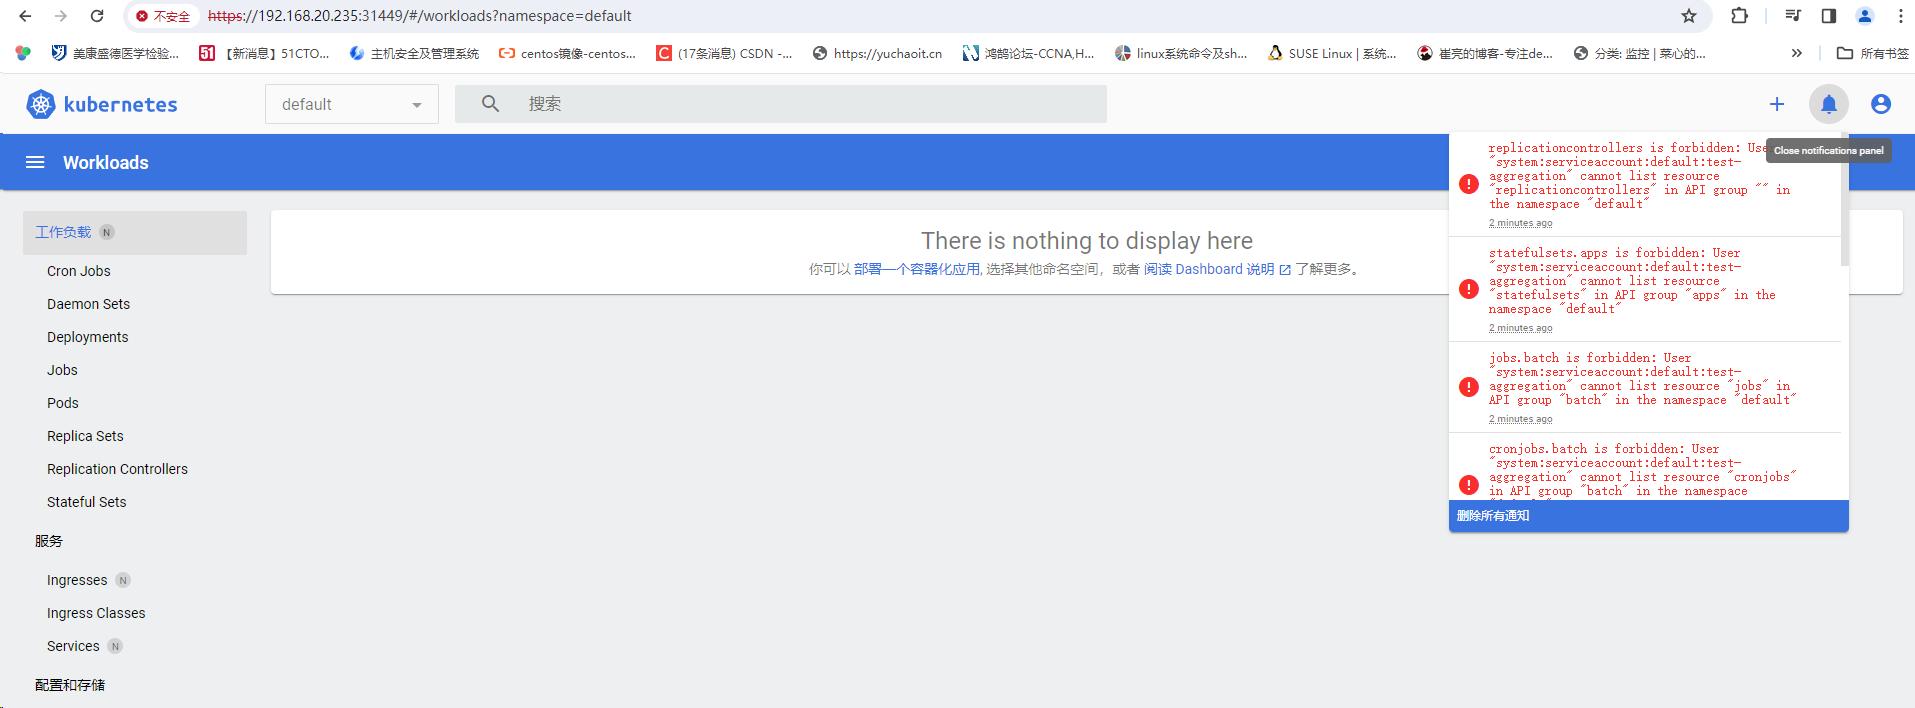Toggle the hamburger menu beside Workloads
The height and width of the screenshot is (708, 1915).
coord(35,162)
